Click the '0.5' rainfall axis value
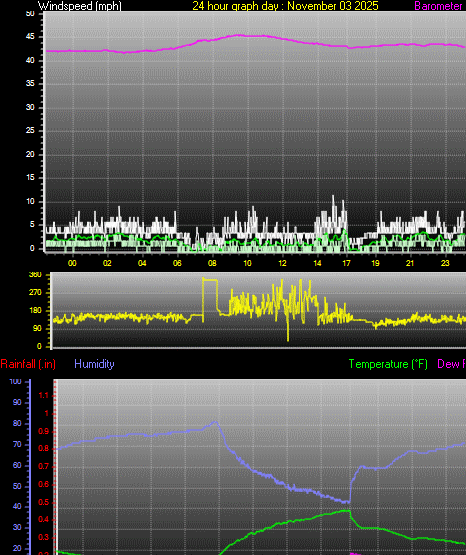 (x=44, y=502)
